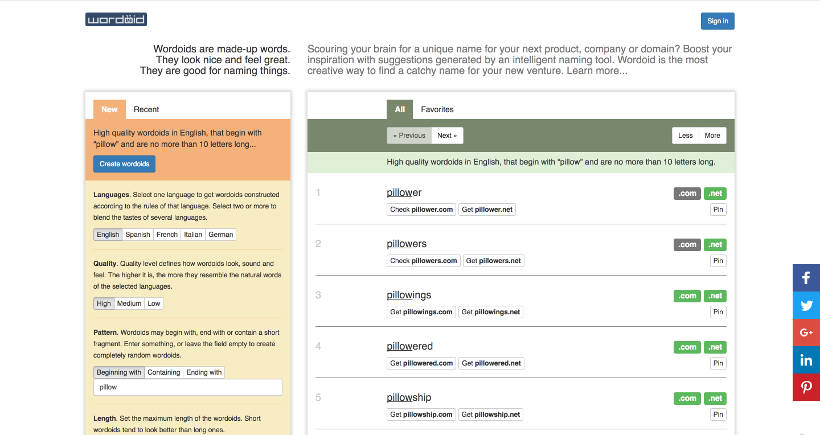Click the pattern text input field
This screenshot has width=820, height=435.
coord(188,387)
